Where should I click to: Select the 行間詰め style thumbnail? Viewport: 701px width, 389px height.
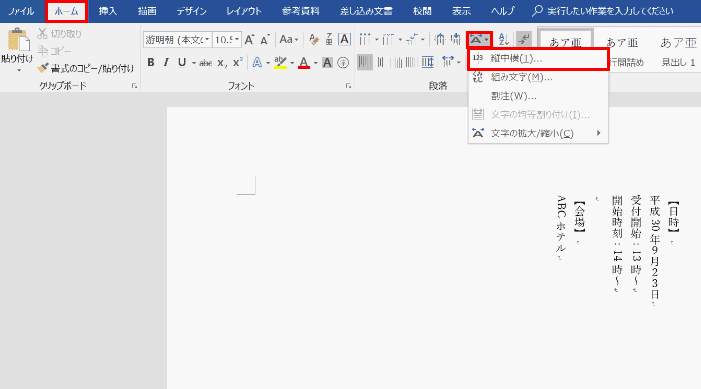click(x=623, y=51)
